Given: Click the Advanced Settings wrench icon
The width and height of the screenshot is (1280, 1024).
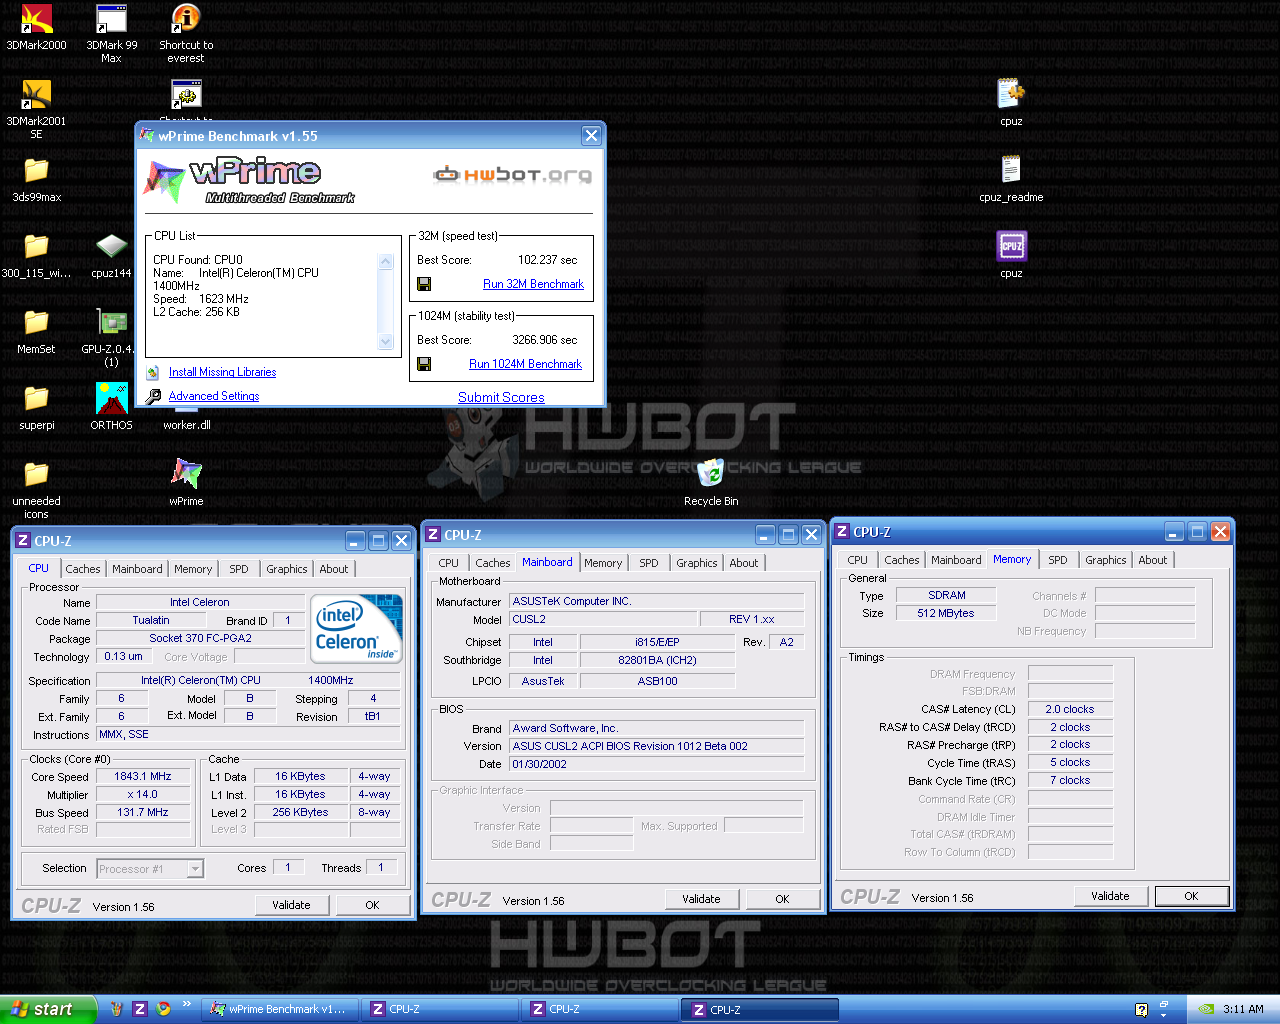Looking at the screenshot, I should 153,397.
